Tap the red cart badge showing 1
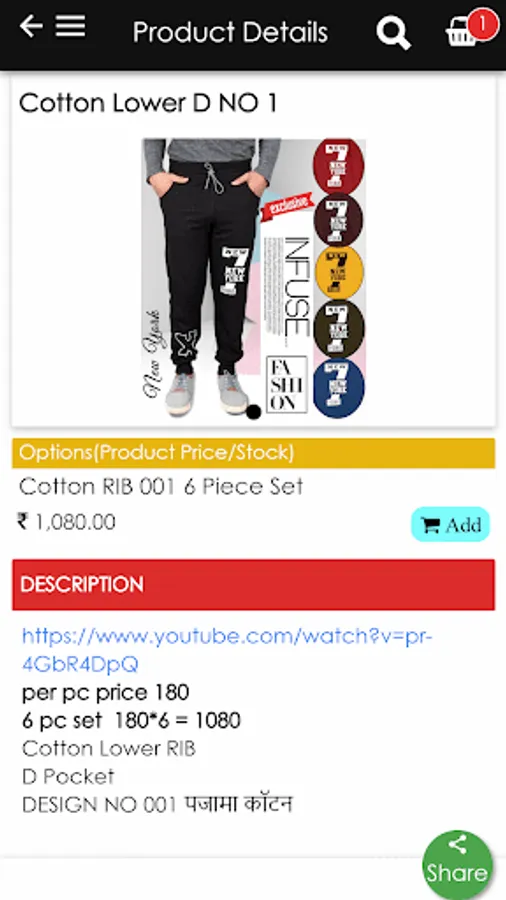Screen dimensions: 506x900 coord(482,24)
